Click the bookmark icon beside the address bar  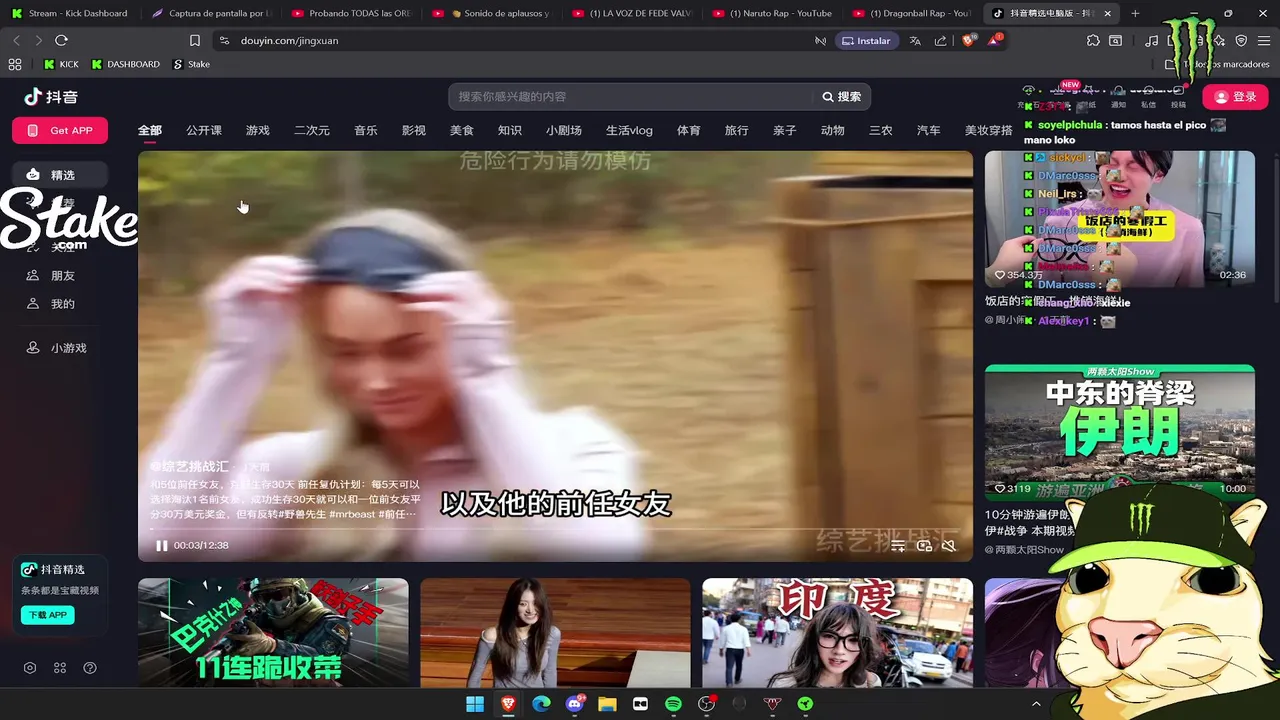[x=195, y=40]
